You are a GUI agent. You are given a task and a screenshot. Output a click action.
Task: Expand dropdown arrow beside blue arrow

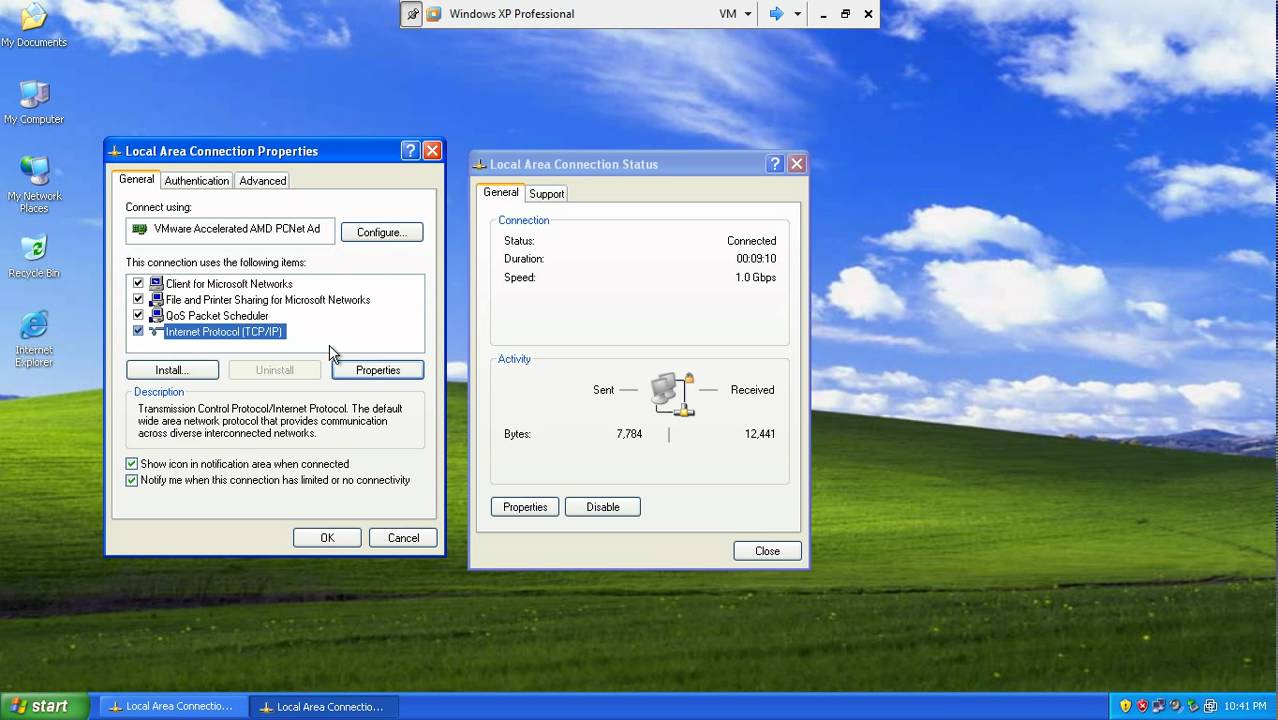[797, 14]
